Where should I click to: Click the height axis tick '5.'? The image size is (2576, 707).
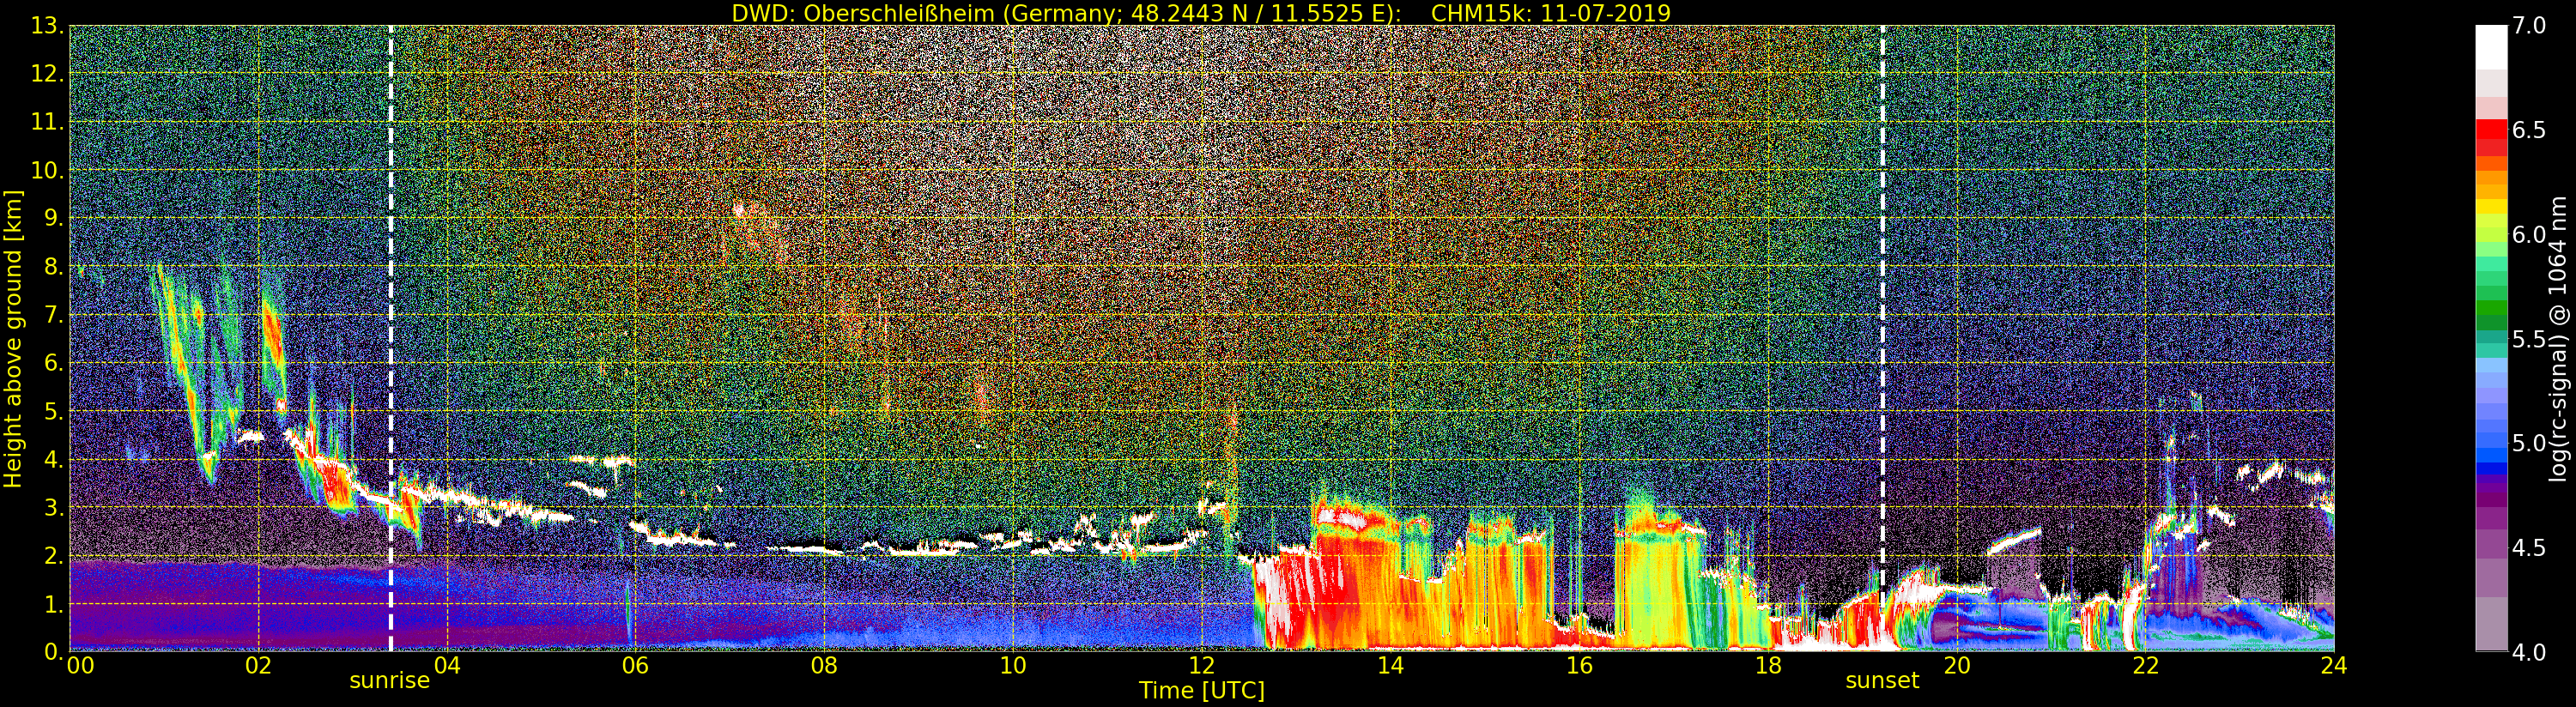point(53,411)
